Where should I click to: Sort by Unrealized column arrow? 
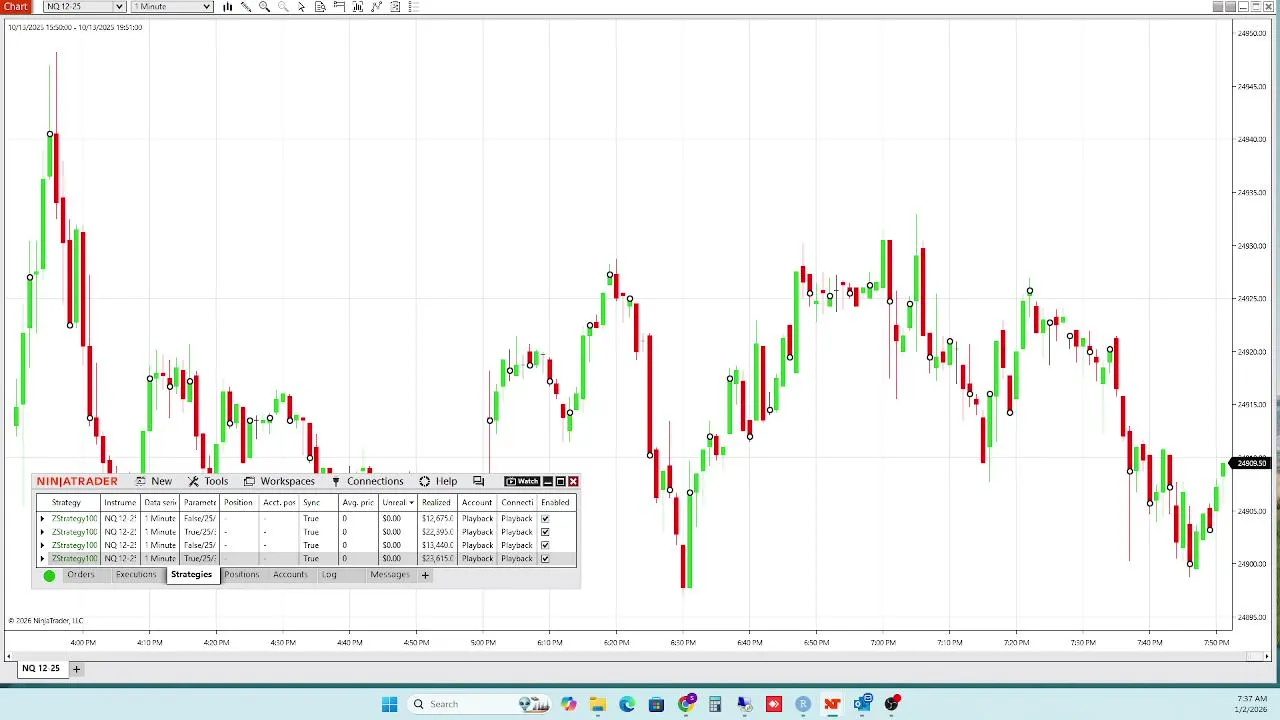(x=411, y=503)
